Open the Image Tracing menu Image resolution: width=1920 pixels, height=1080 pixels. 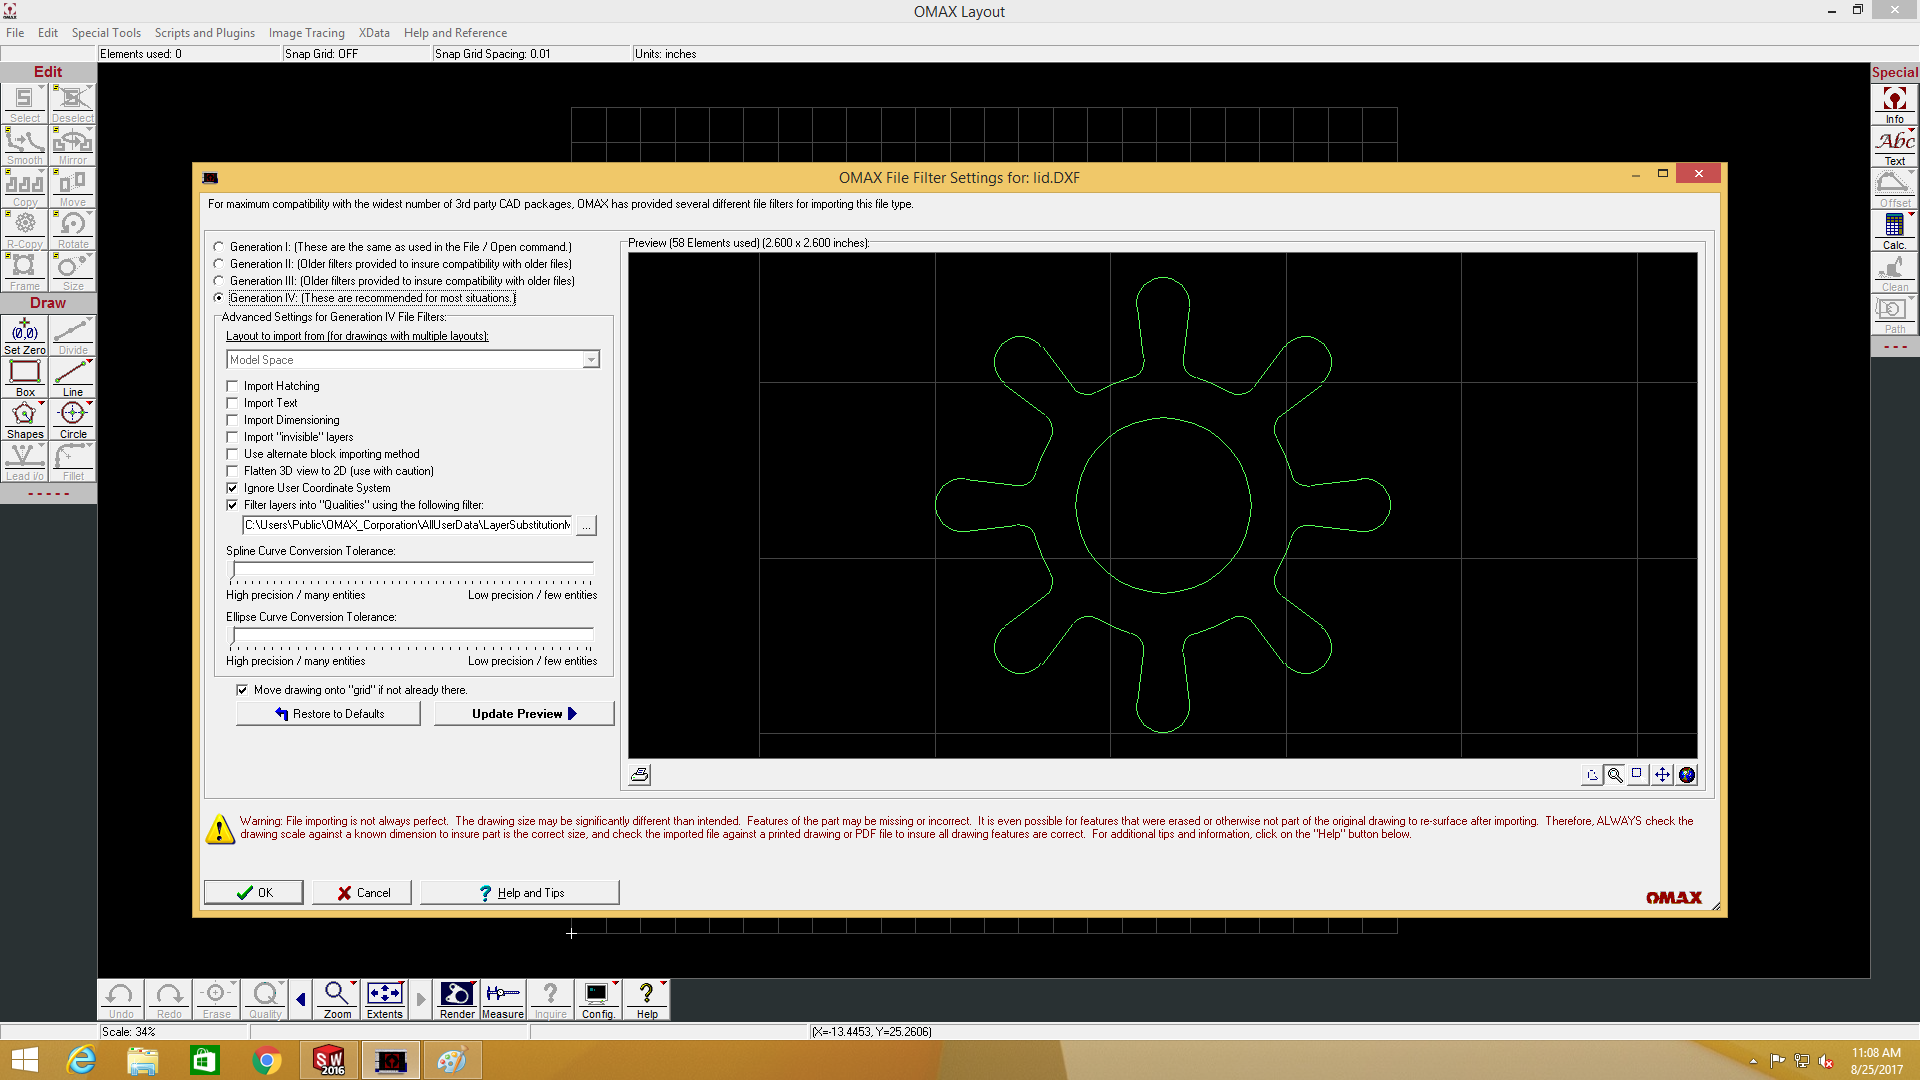306,33
